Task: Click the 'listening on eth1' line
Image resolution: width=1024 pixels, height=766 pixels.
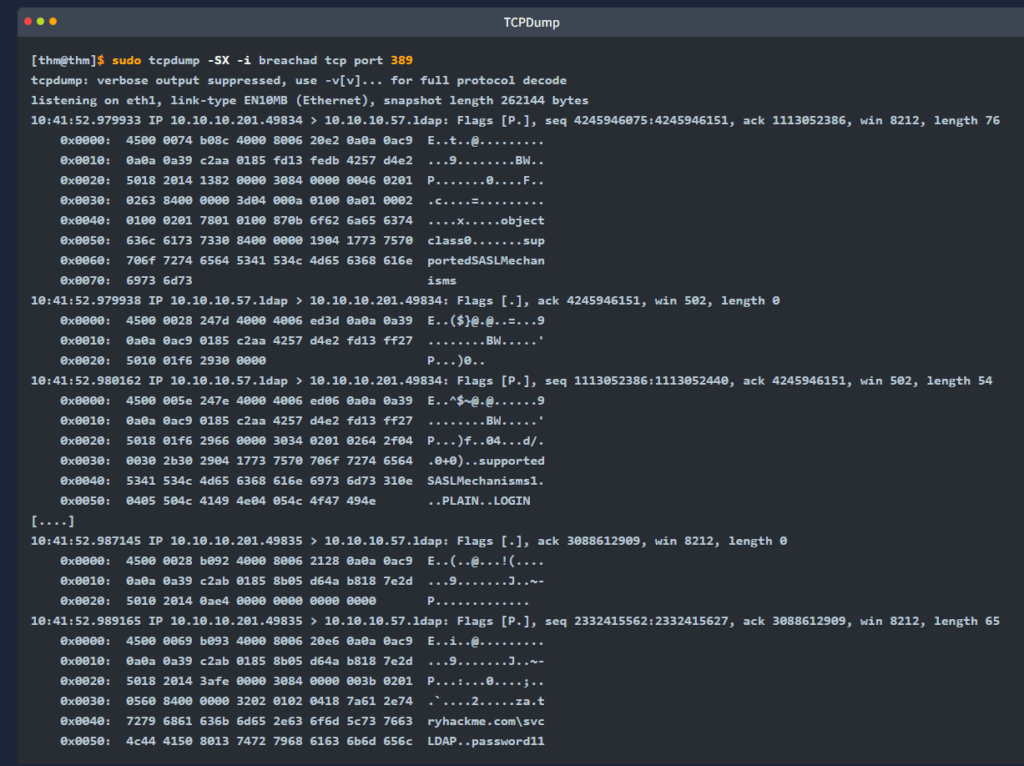Action: click(x=310, y=101)
